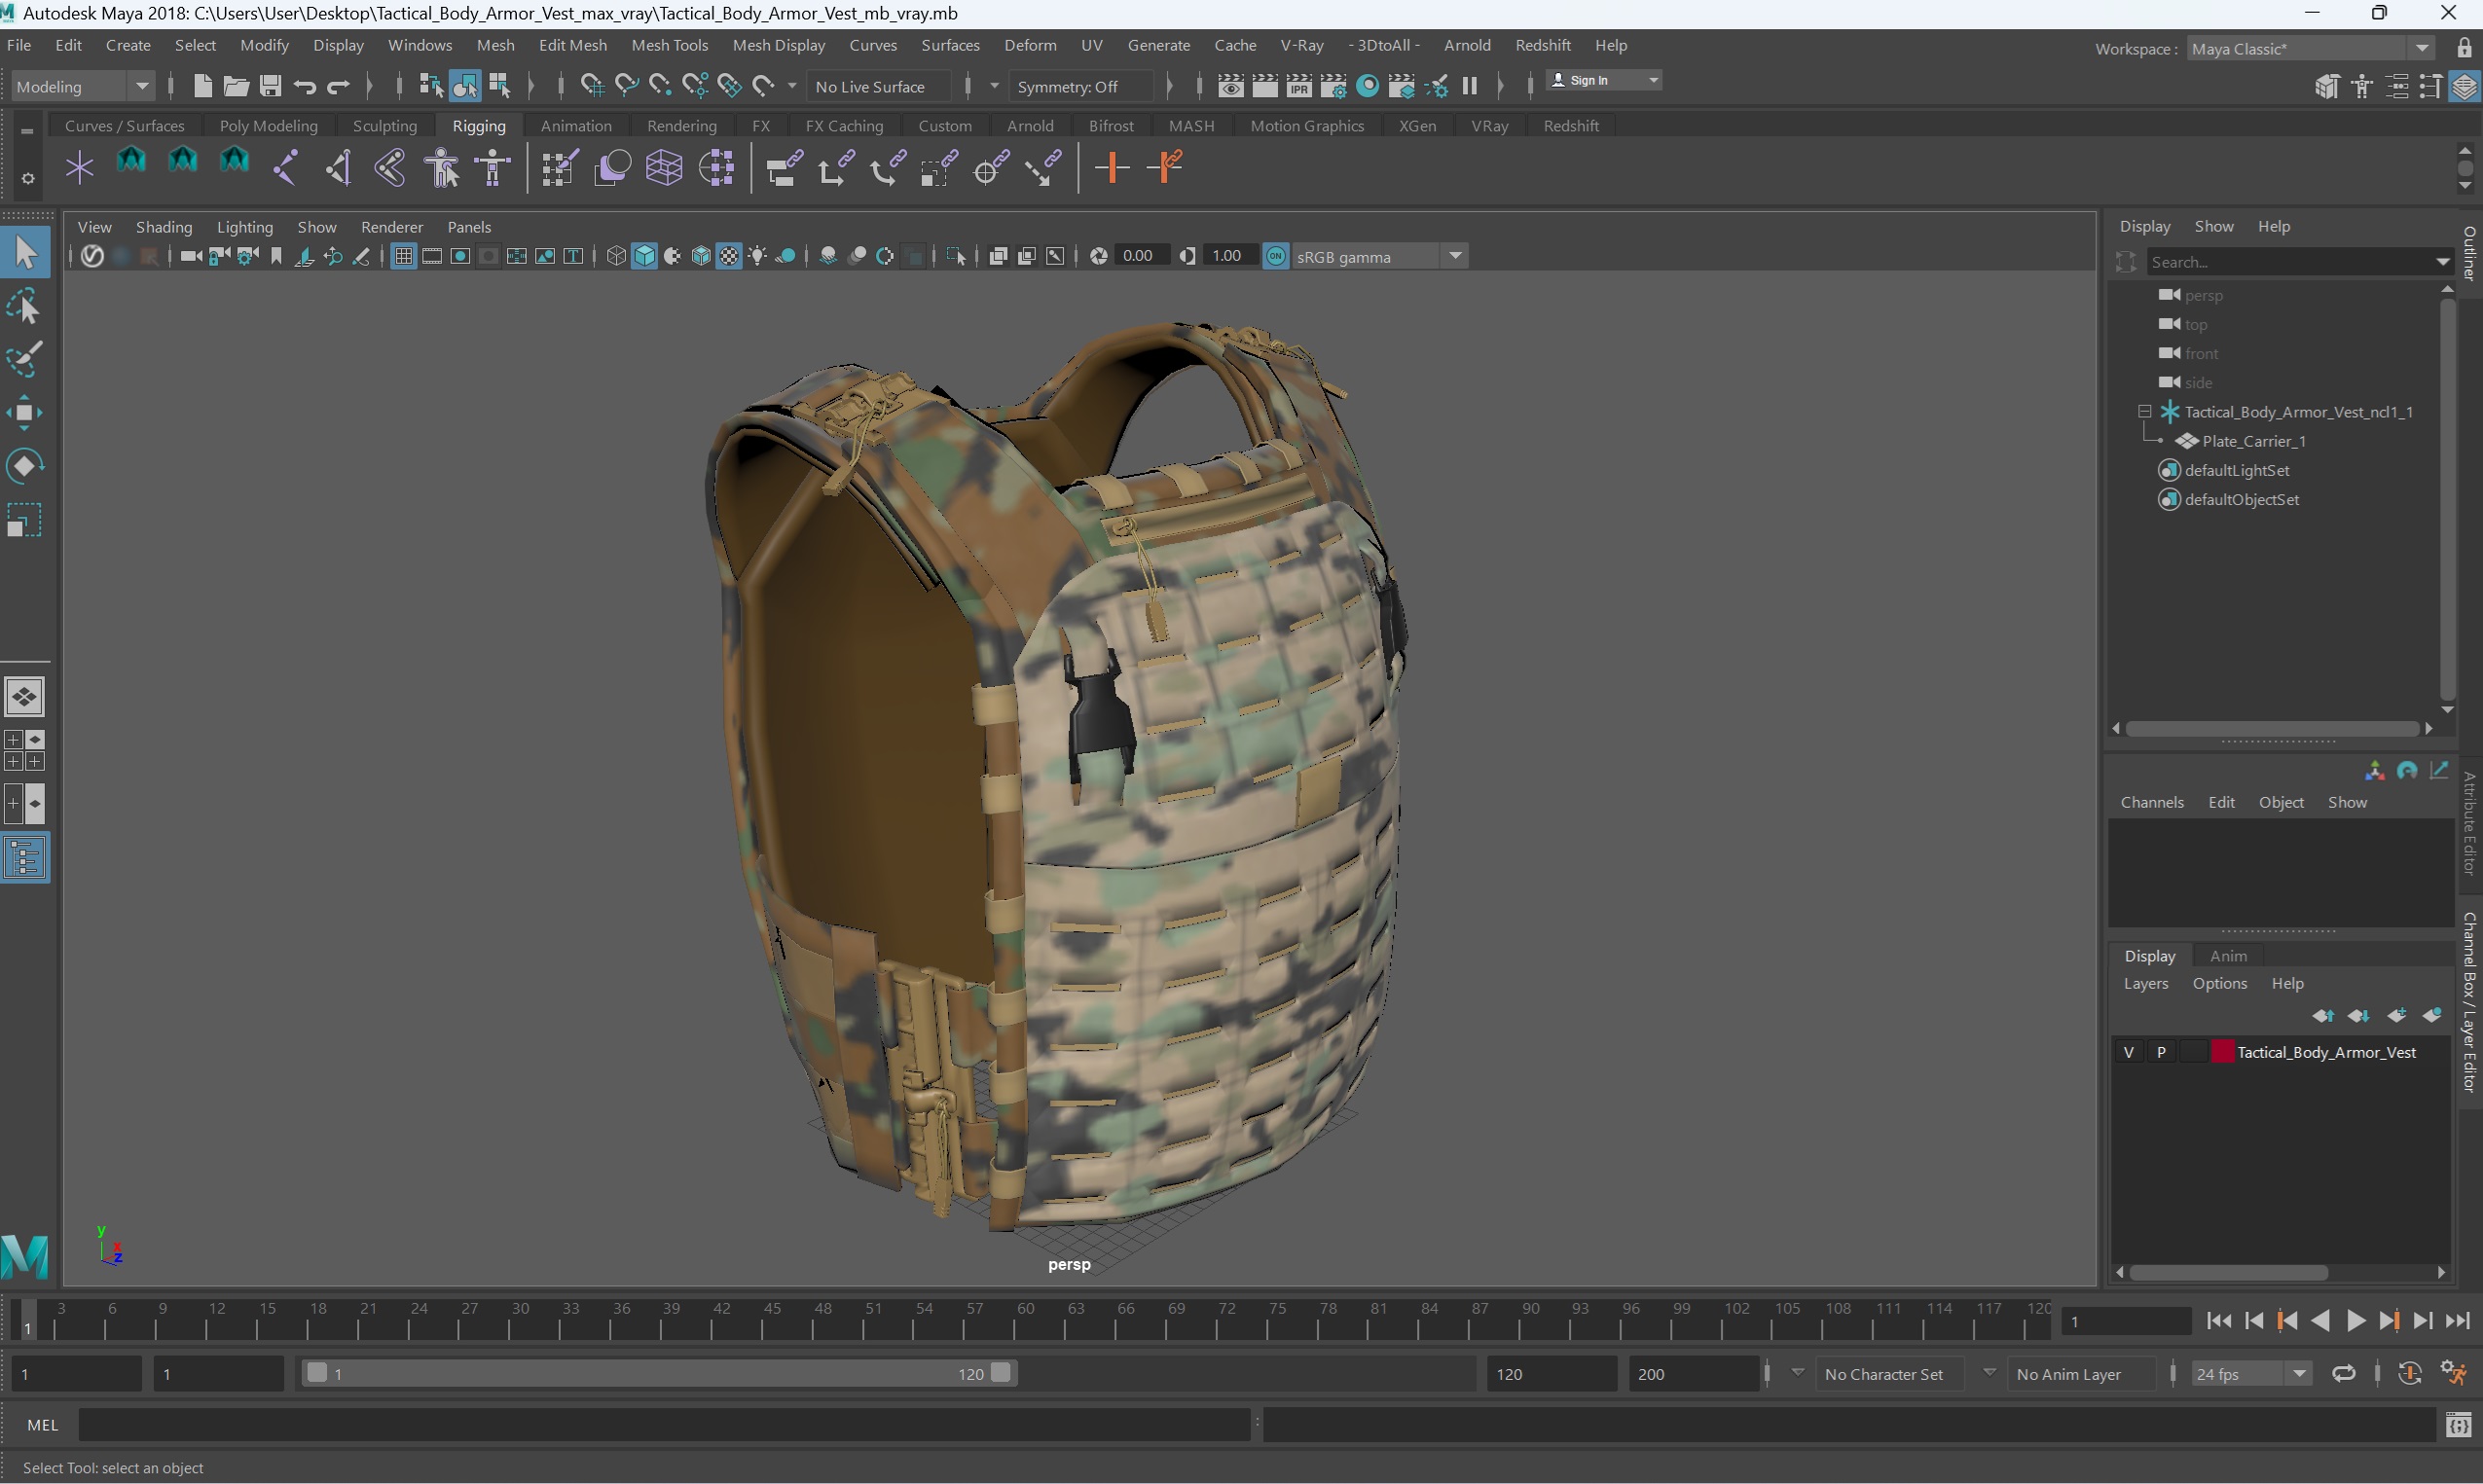This screenshot has width=2483, height=1484.
Task: Toggle textured display in viewport
Action: click(x=729, y=257)
